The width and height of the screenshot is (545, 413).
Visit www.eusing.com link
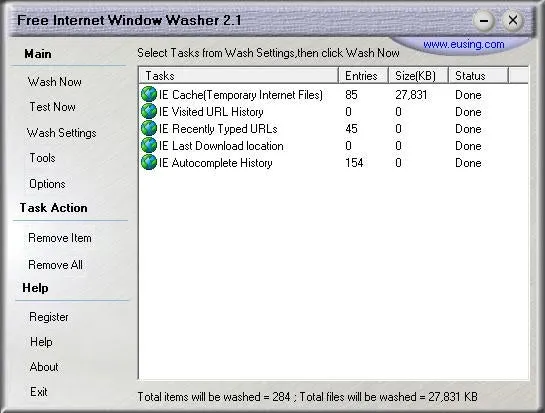click(x=463, y=44)
